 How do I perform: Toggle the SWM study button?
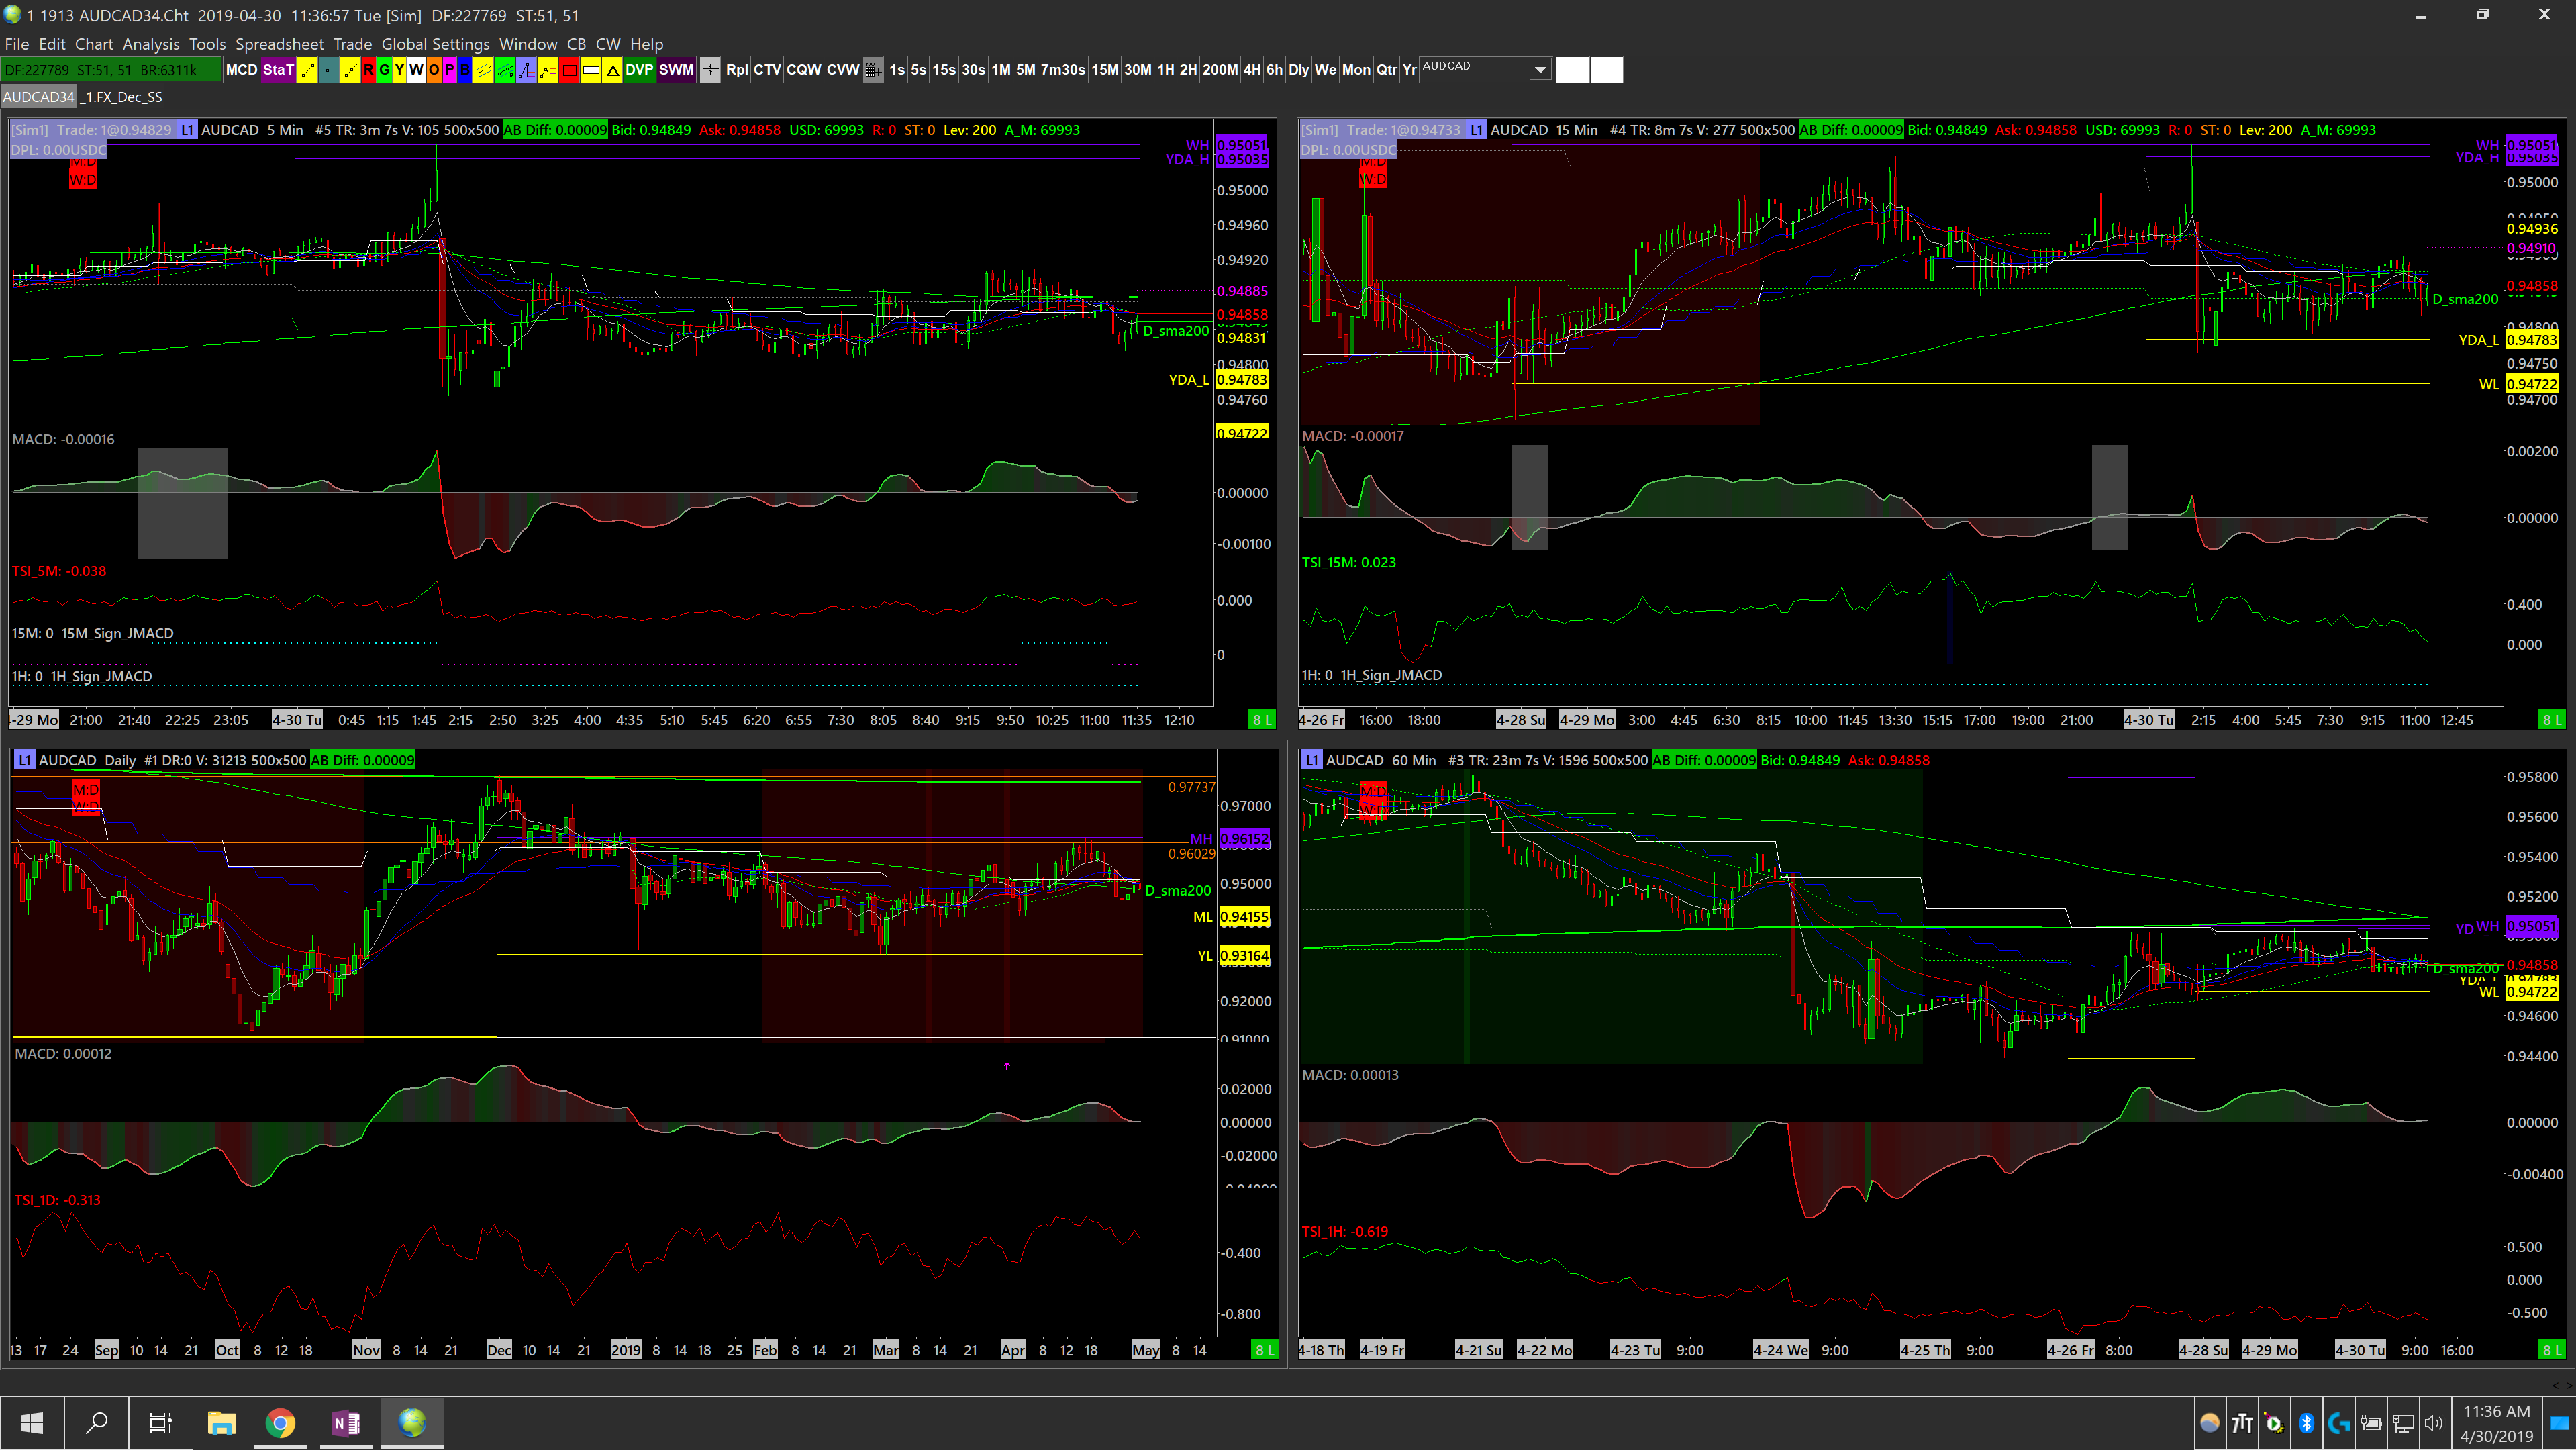coord(677,70)
